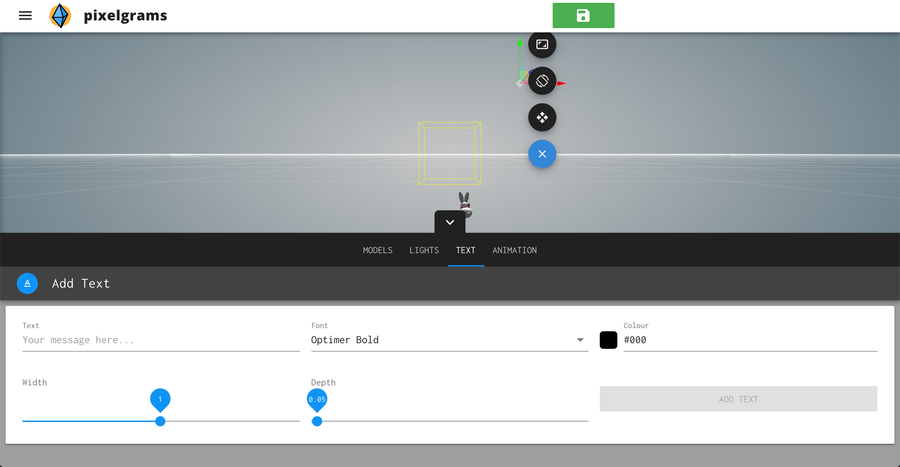The image size is (900, 467).
Task: Select the rotate tool button
Action: [x=542, y=81]
